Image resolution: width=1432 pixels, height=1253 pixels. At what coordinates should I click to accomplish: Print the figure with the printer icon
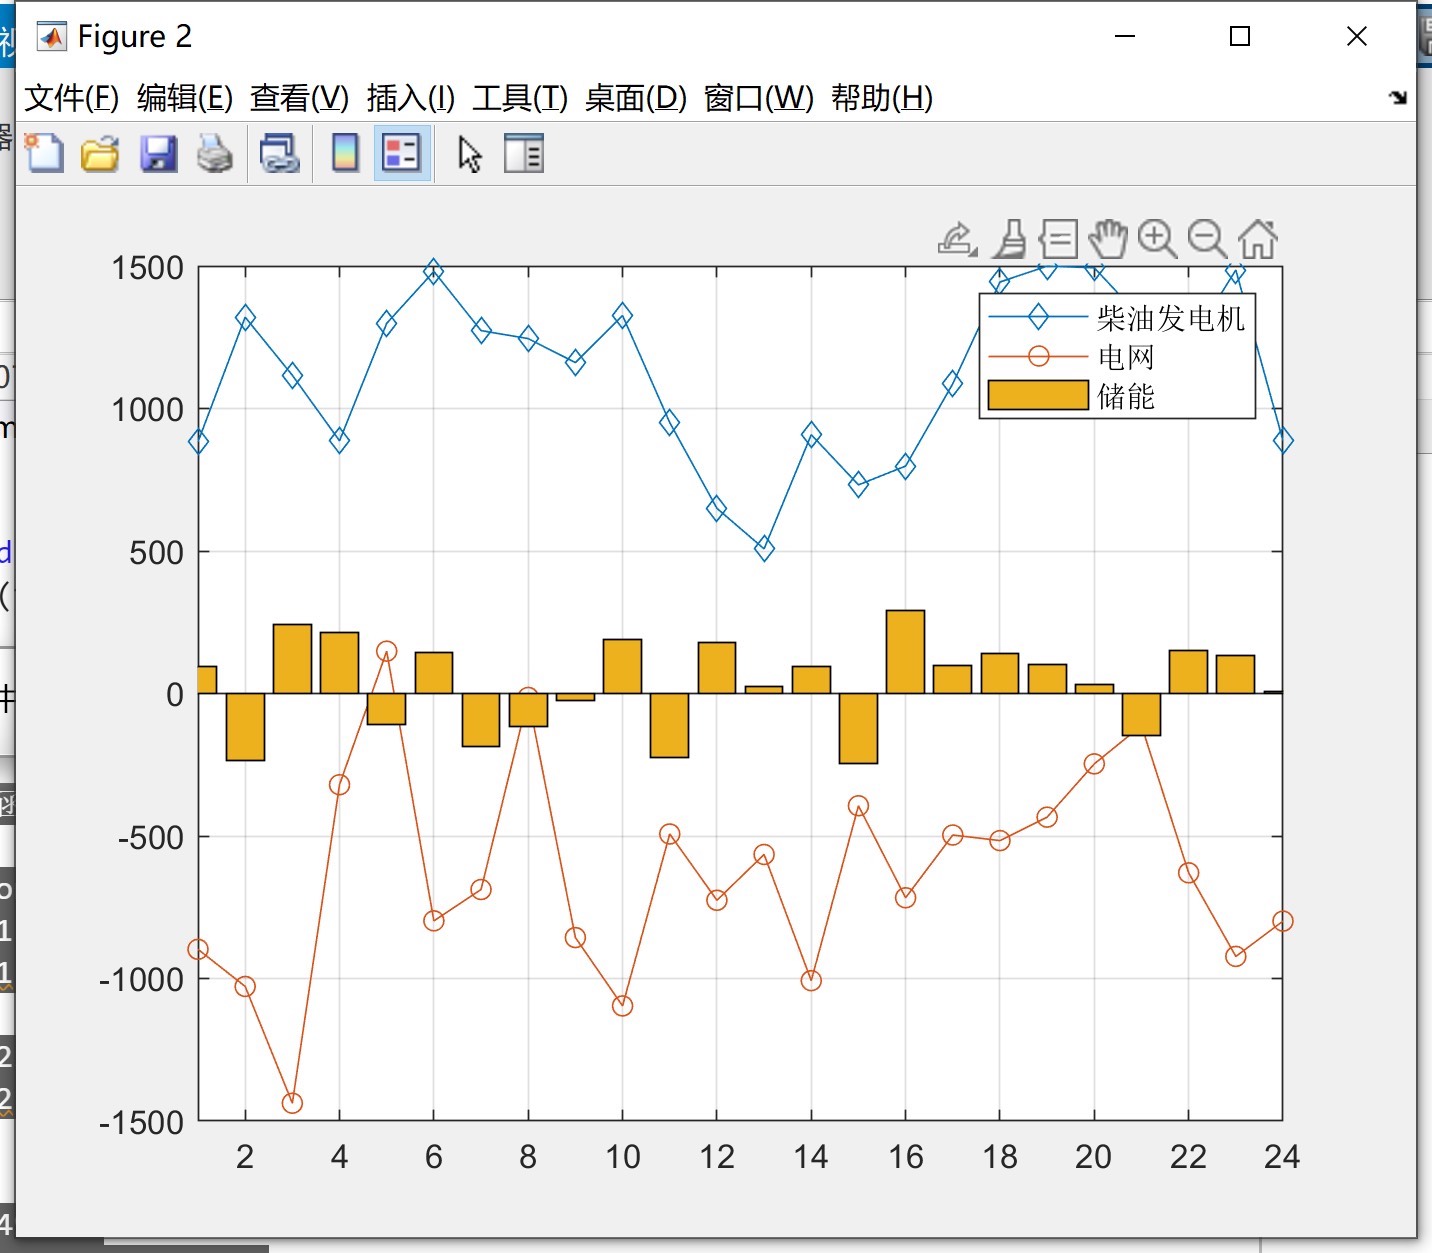(214, 153)
